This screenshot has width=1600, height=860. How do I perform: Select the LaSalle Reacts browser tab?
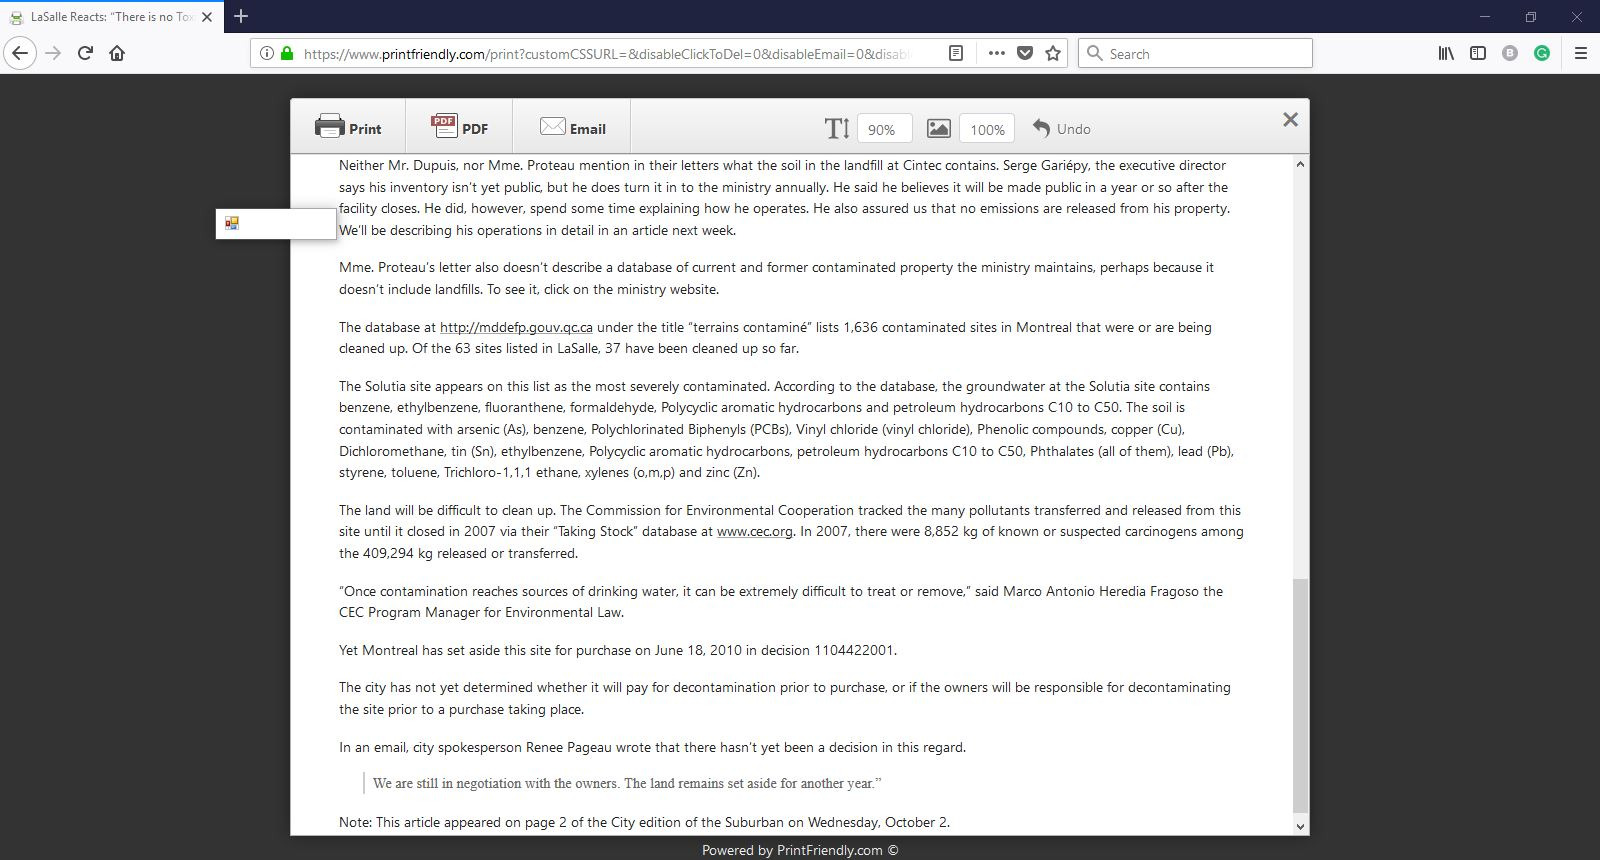click(x=112, y=17)
